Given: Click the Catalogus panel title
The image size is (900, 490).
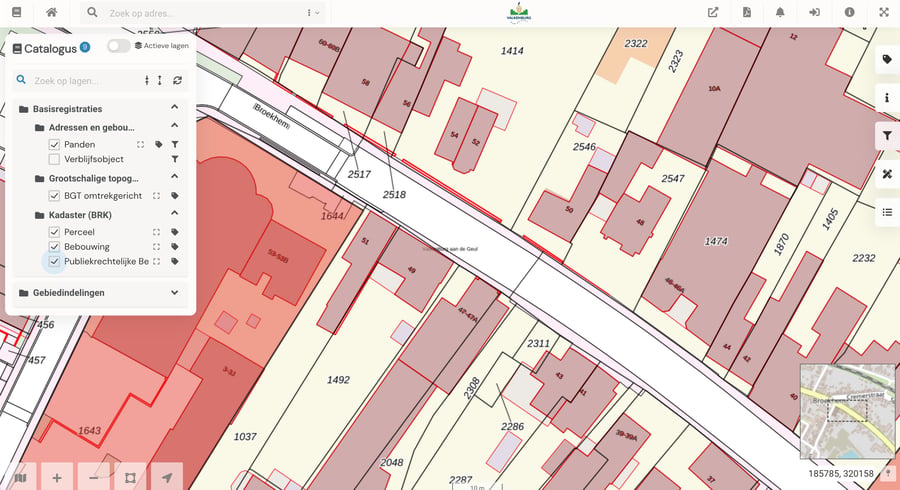Looking at the screenshot, I should click(x=51, y=49).
